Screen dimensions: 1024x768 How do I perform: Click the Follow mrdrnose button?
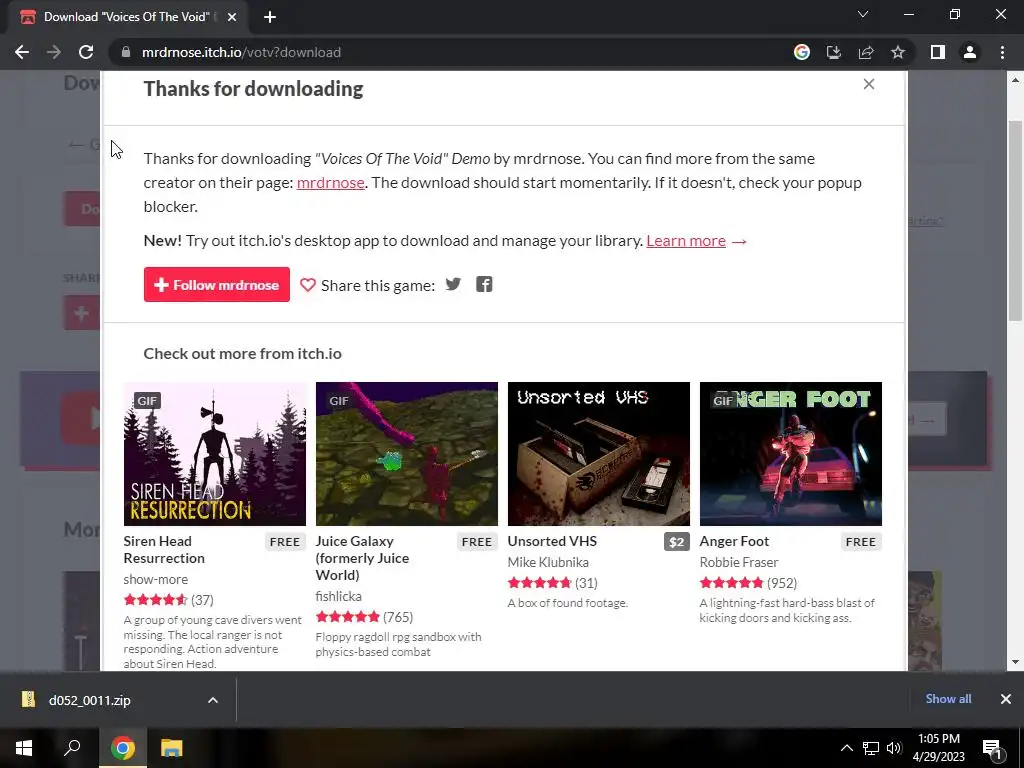[x=217, y=285]
